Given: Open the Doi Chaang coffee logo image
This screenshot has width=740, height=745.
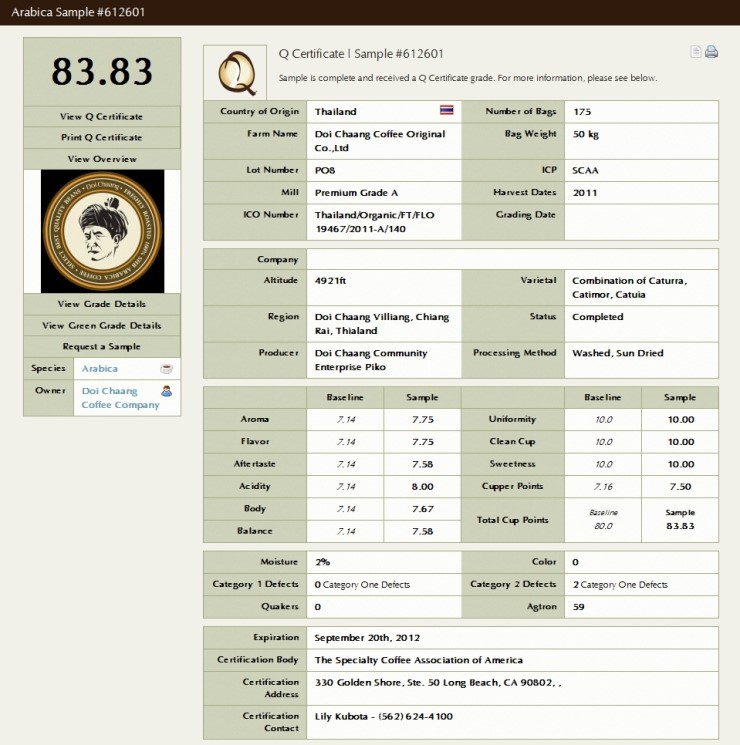Looking at the screenshot, I should point(102,231).
